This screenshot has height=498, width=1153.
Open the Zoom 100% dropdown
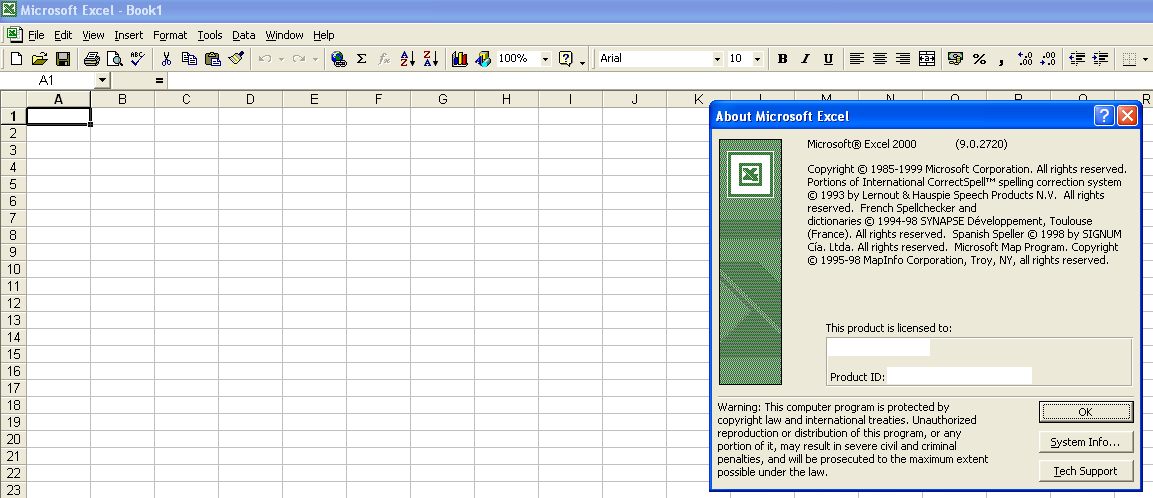tap(546, 59)
